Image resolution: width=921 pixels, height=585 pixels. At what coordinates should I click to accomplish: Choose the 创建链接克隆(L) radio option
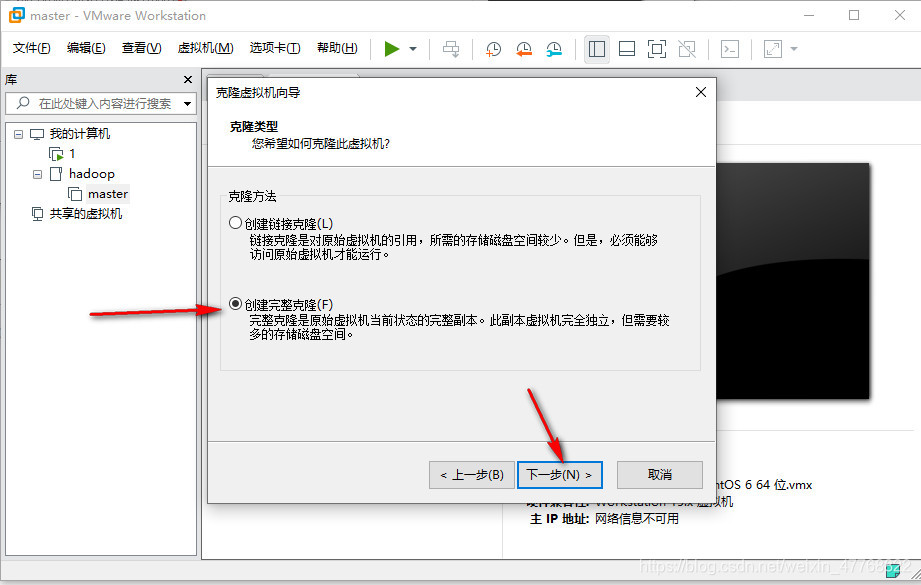235,223
